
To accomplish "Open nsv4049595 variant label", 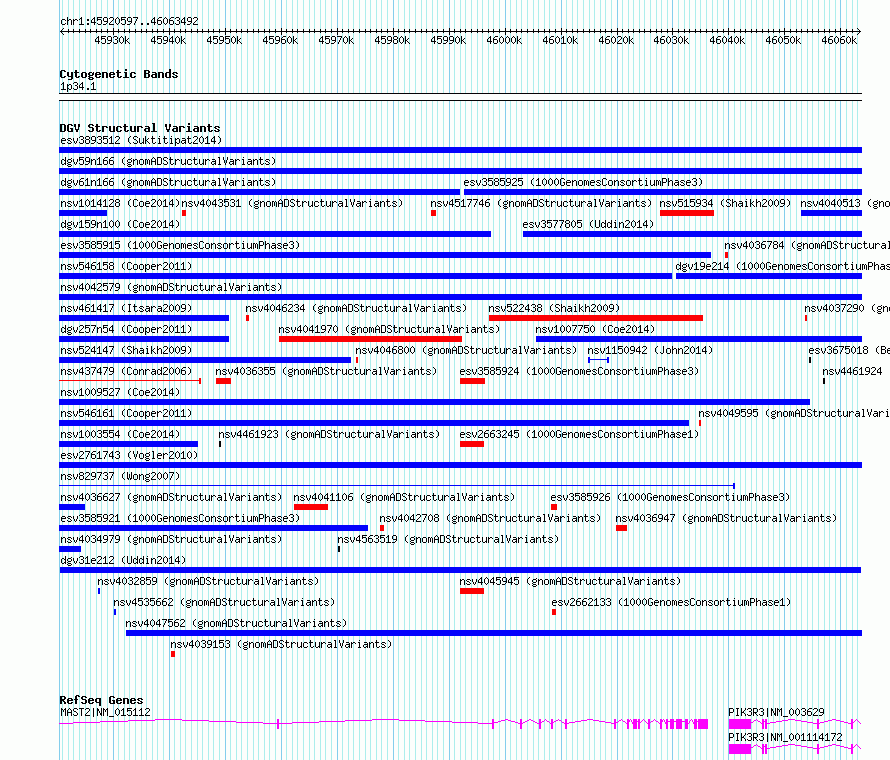I will [794, 413].
